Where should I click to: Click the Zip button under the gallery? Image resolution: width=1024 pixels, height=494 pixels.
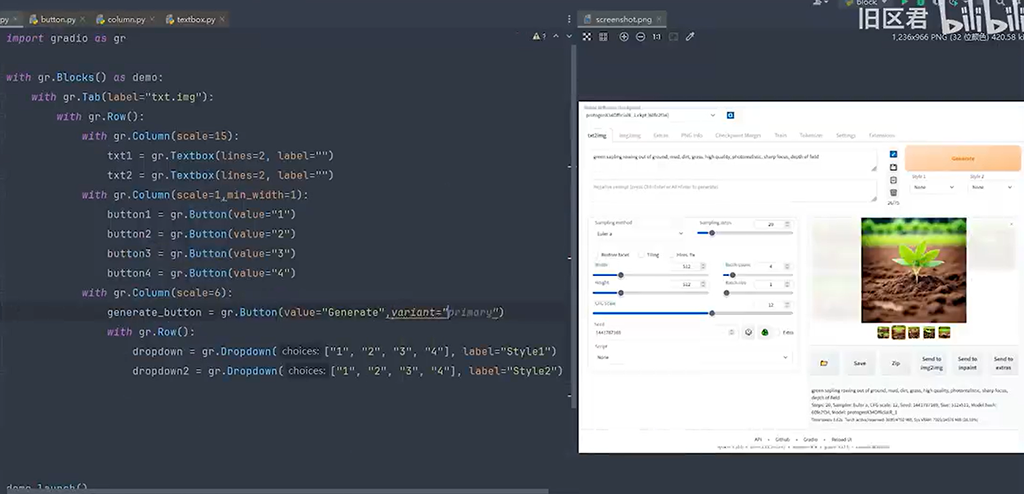(x=895, y=363)
